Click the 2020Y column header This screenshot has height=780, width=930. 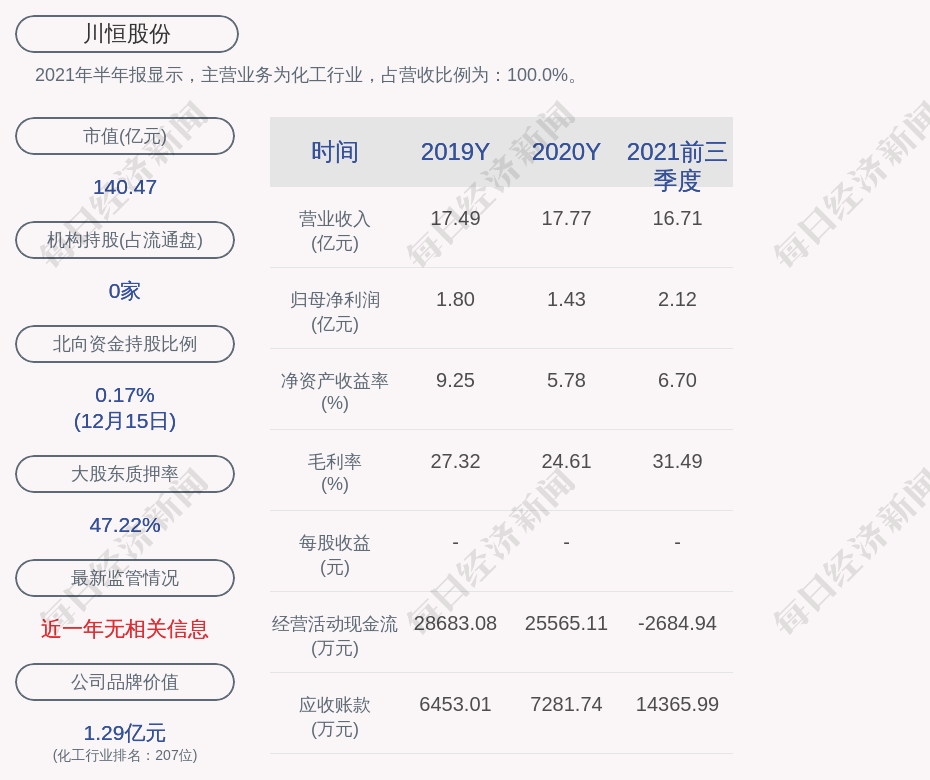(566, 152)
